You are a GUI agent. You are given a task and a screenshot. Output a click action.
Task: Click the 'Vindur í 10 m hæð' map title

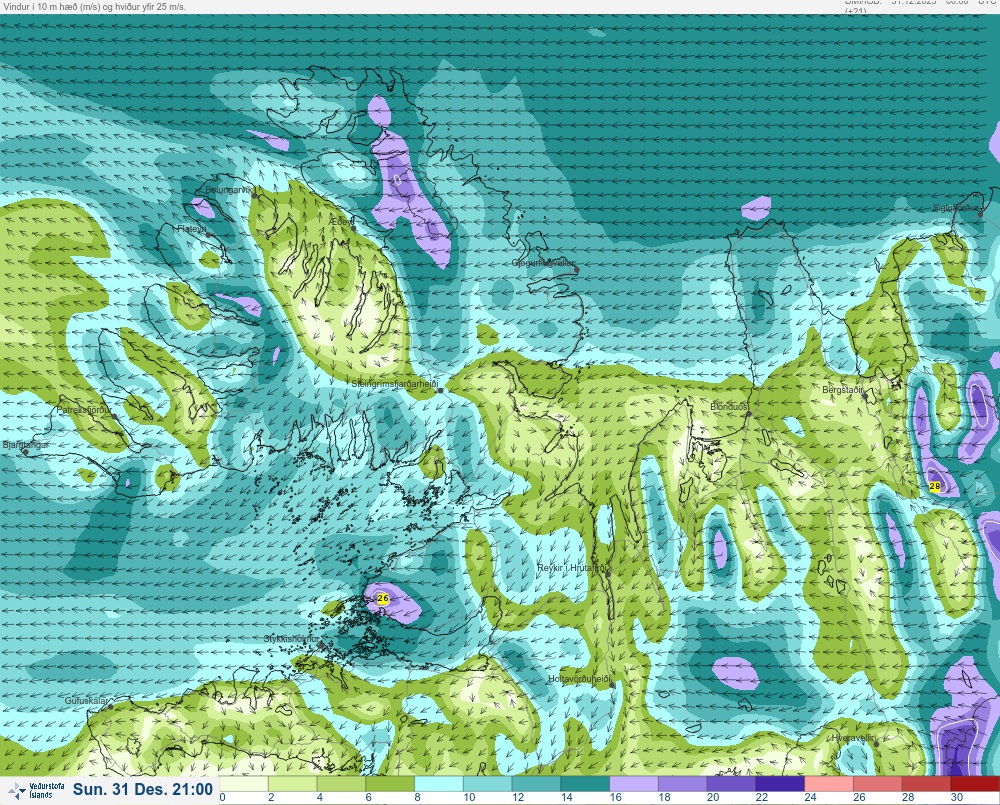pos(94,6)
